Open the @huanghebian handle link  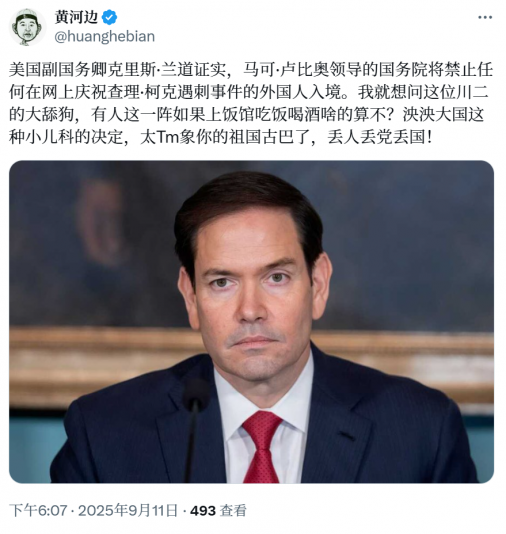[x=105, y=36]
